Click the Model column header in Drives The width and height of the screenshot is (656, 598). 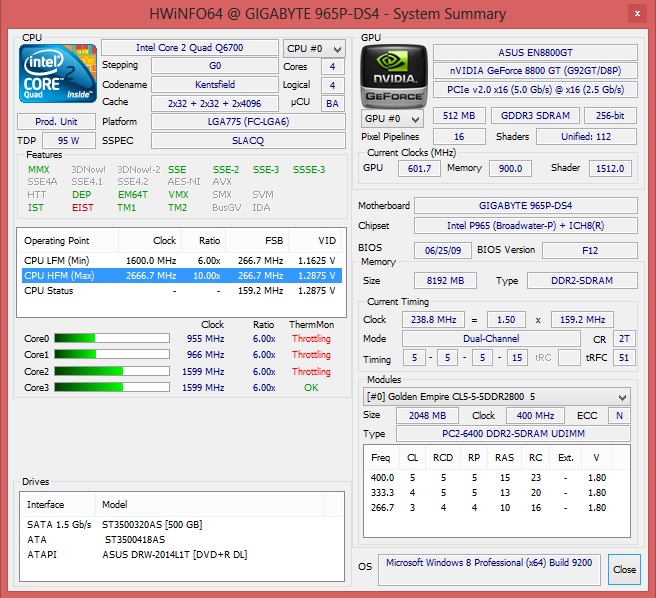210,505
